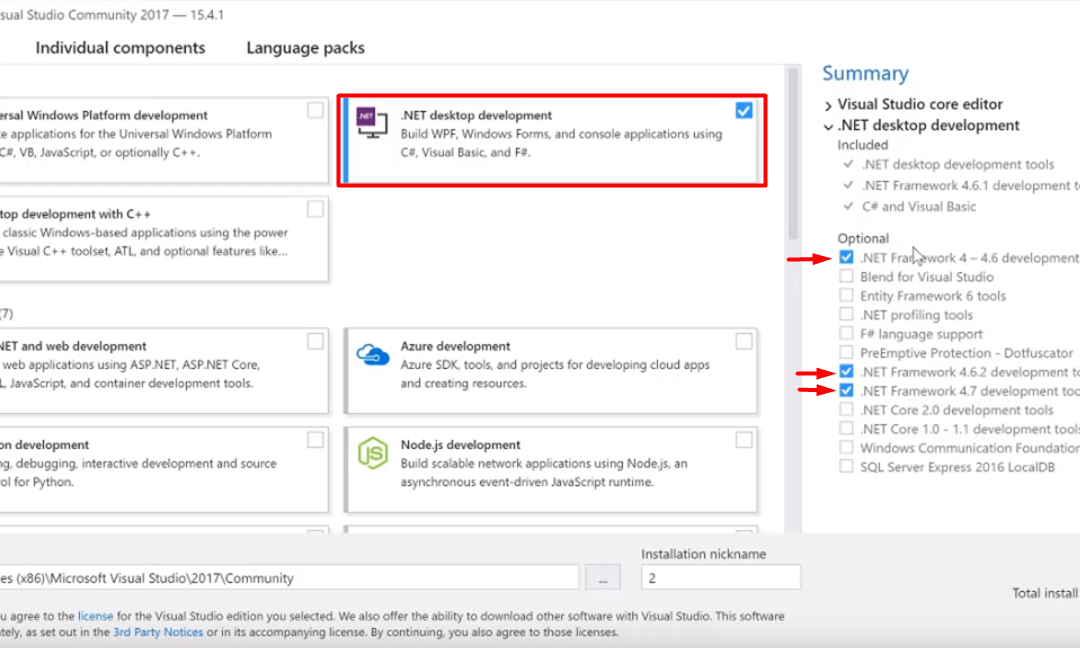Enable F# language support checkbox
The image size is (1080, 648).
point(846,333)
